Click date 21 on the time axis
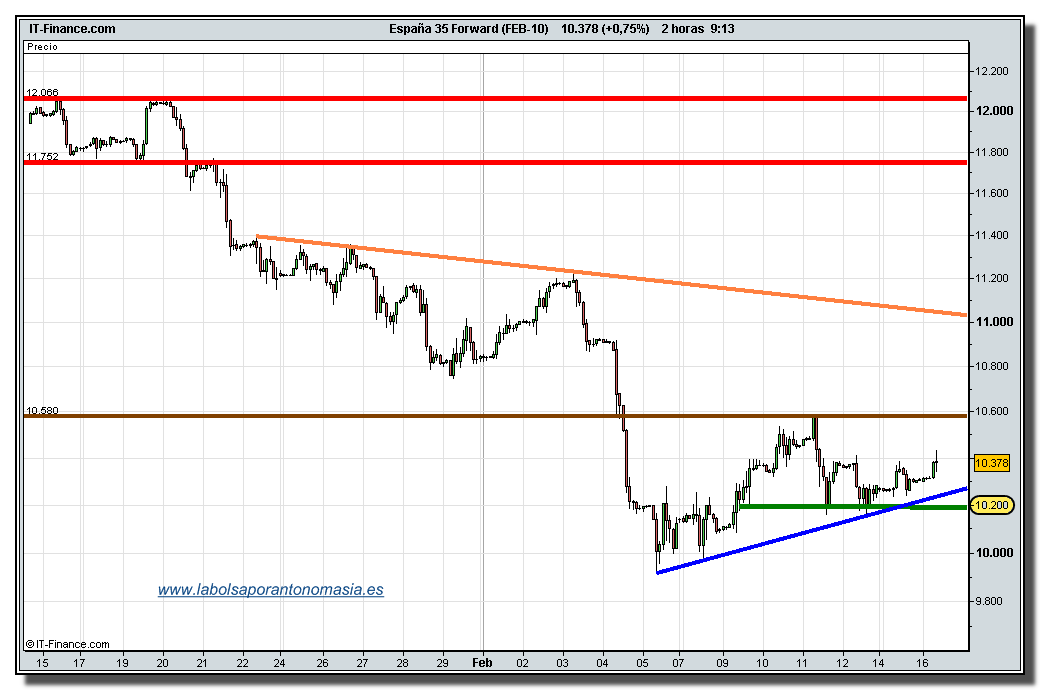 (202, 662)
